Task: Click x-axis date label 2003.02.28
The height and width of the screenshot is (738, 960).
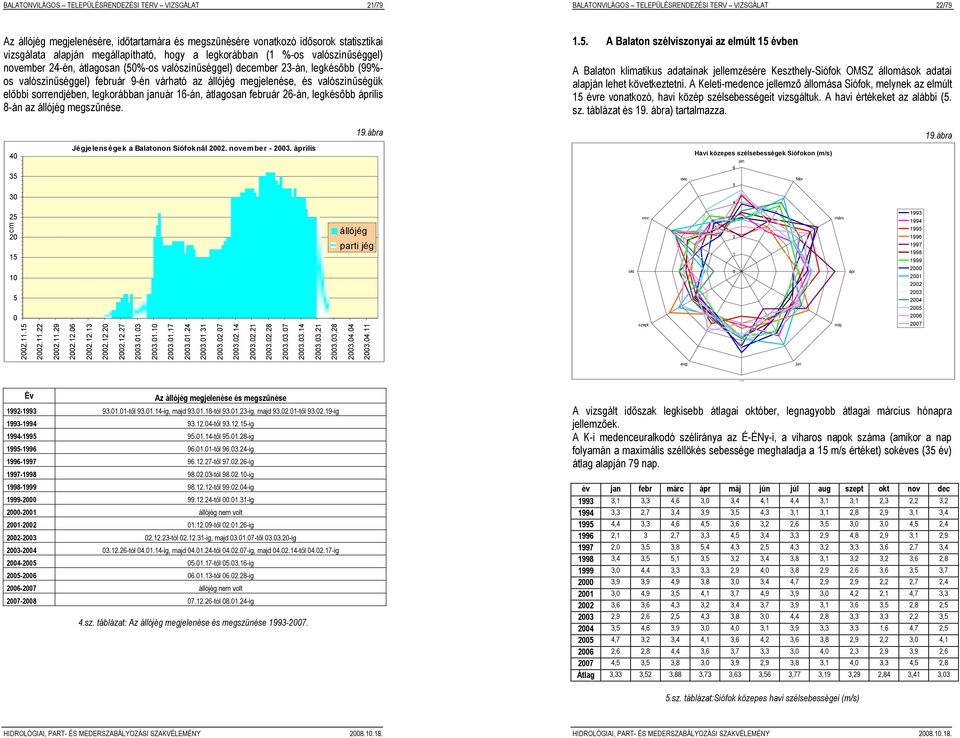Action: click(269, 341)
